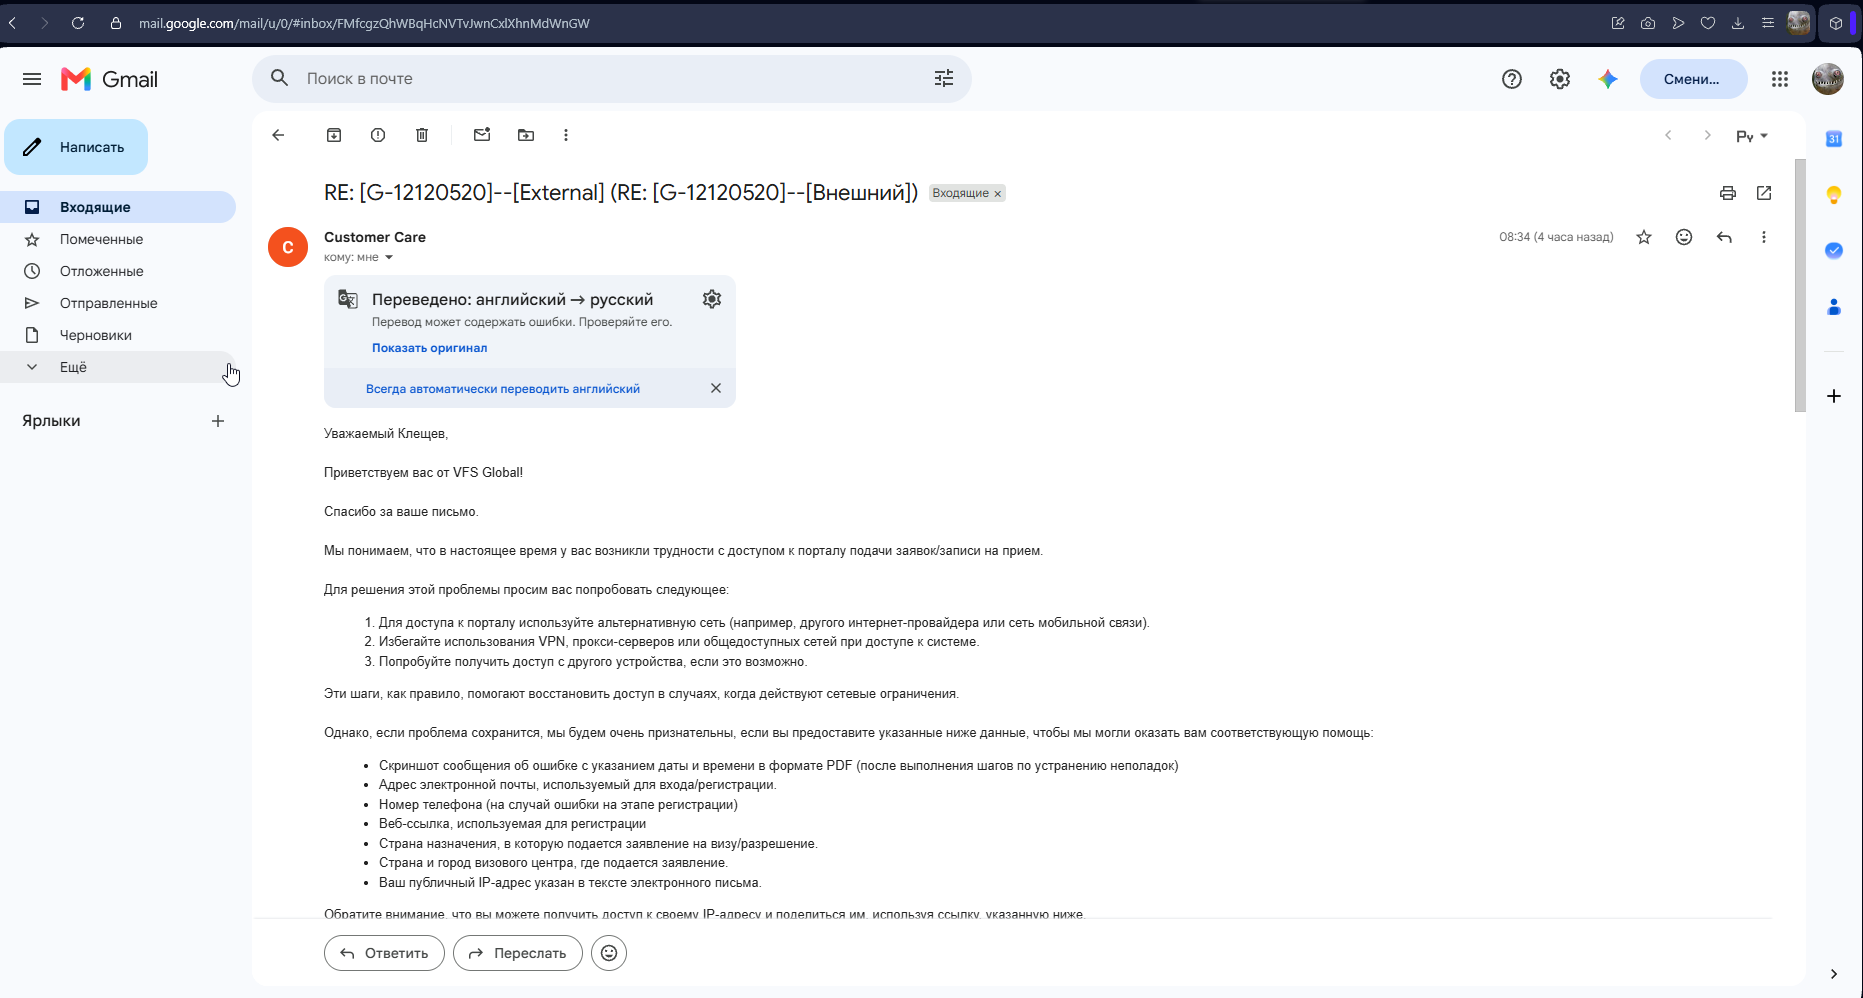Expand the Ещё section in sidebar

118,367
